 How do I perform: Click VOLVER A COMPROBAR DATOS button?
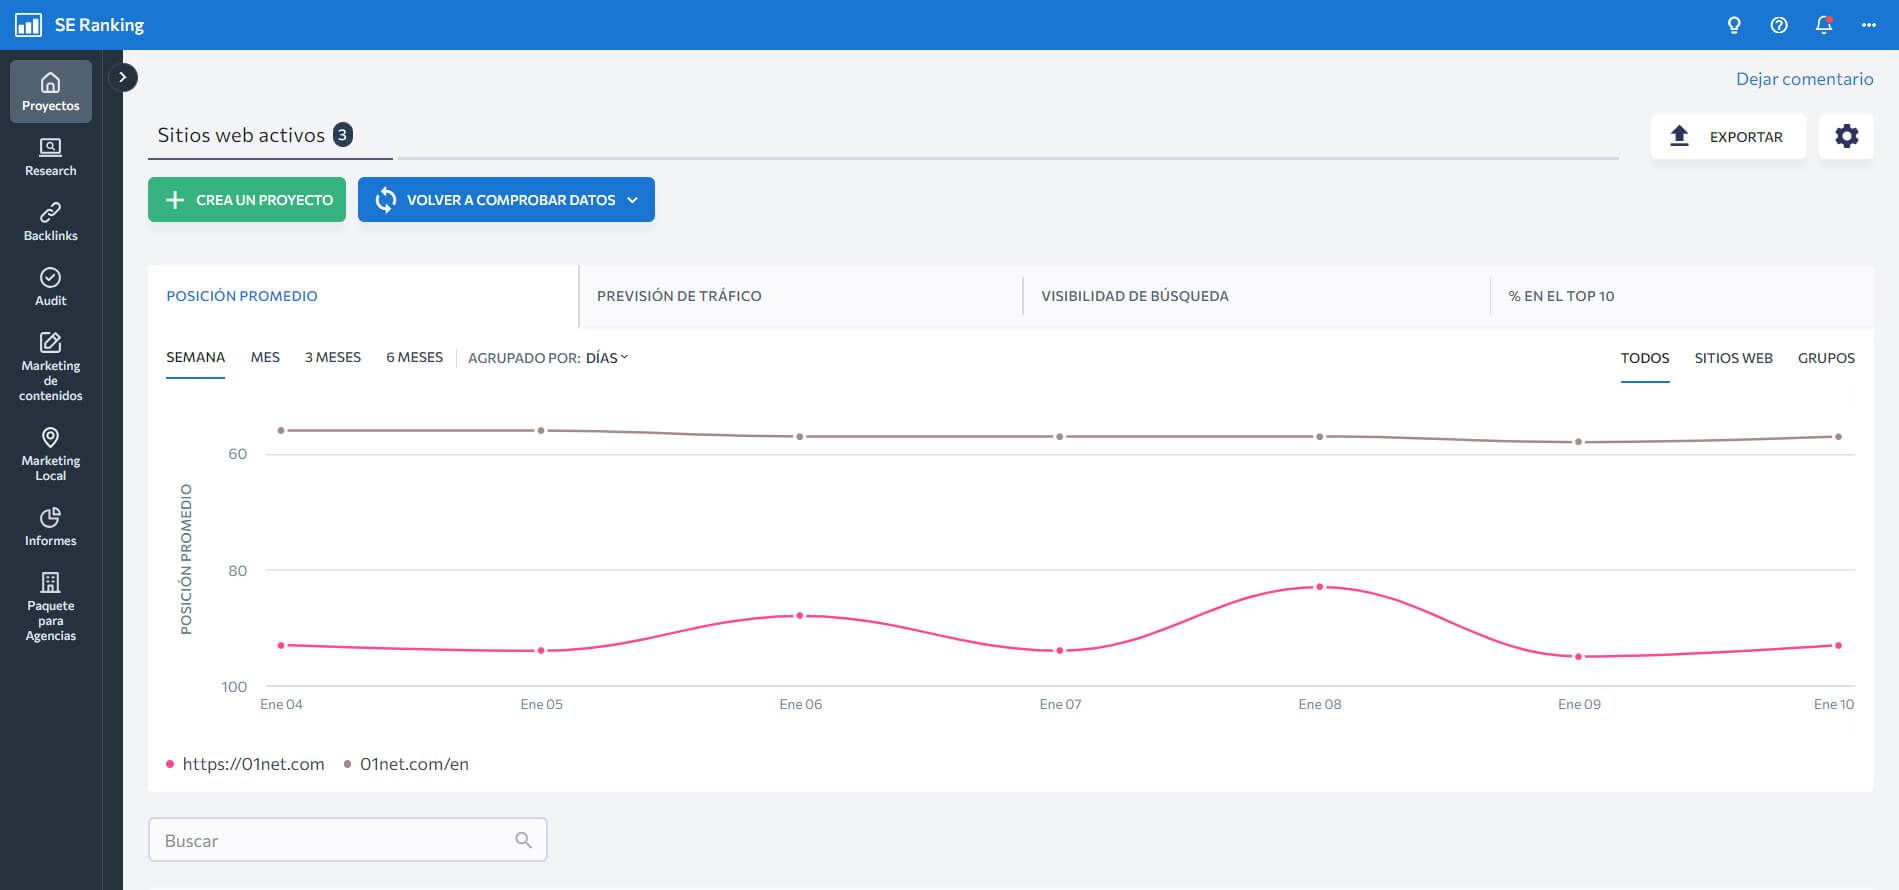tap(506, 200)
